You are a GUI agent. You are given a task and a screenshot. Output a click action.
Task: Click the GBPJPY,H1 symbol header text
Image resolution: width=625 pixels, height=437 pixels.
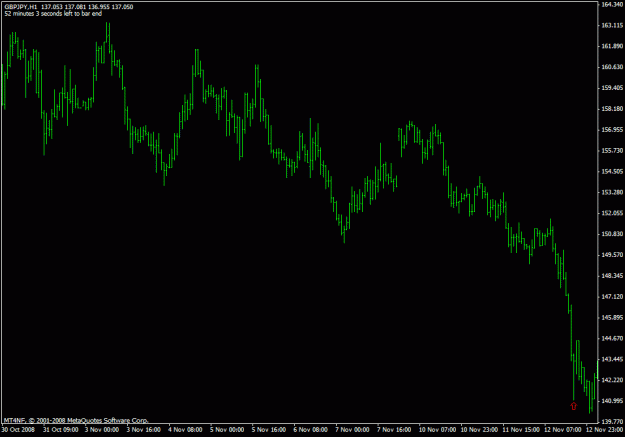coord(21,7)
